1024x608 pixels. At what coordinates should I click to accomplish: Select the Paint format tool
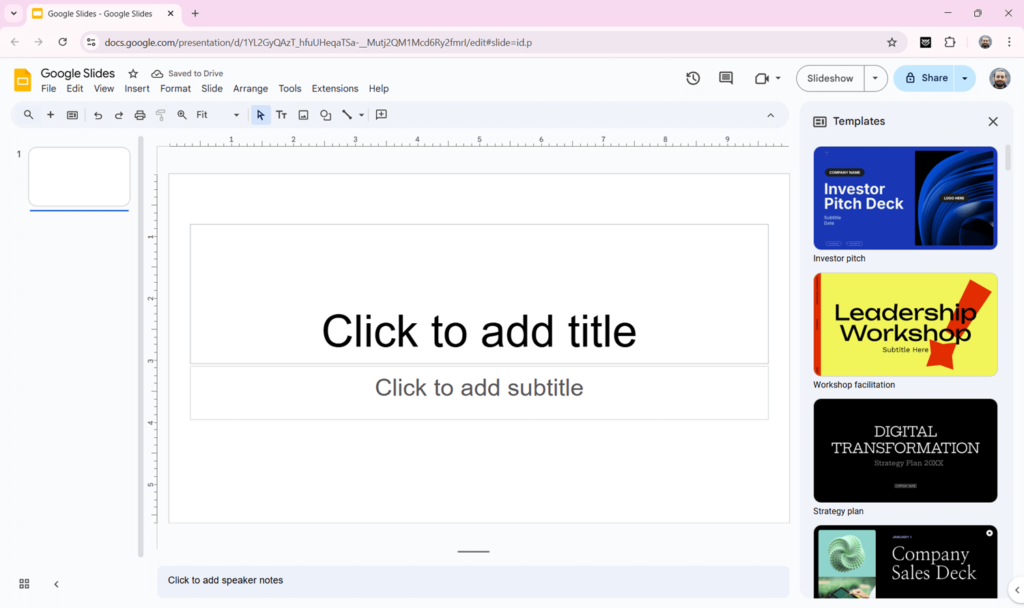[x=160, y=114]
